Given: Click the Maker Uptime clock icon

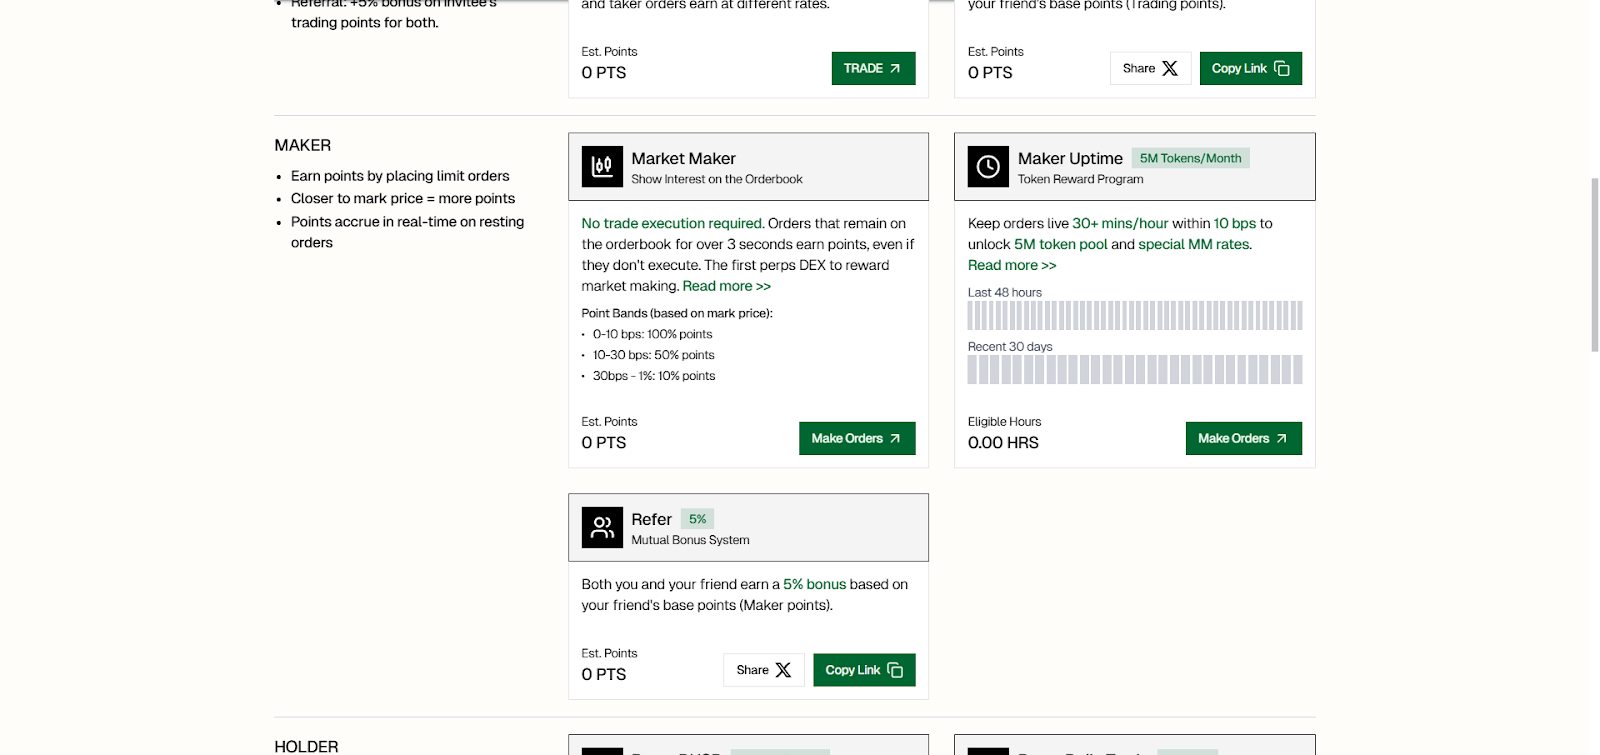Looking at the screenshot, I should click(988, 167).
